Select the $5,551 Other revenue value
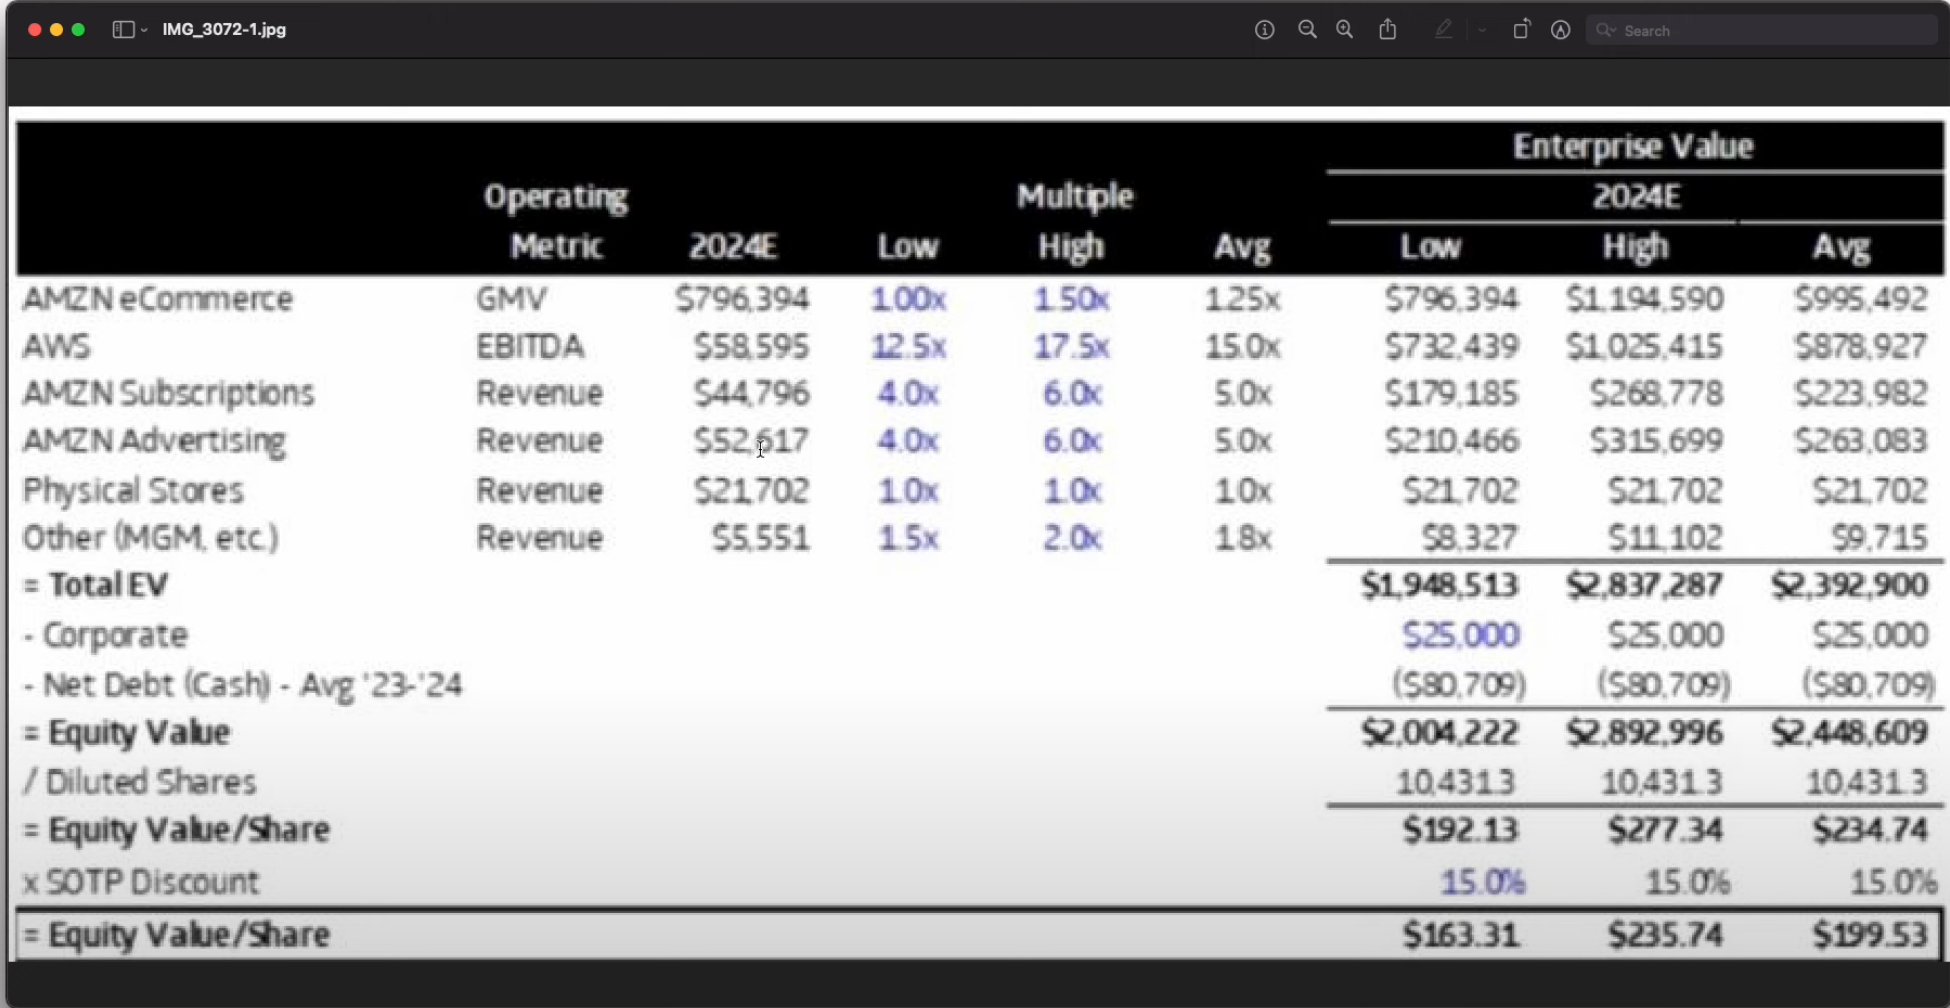Image resolution: width=1950 pixels, height=1008 pixels. pos(761,538)
